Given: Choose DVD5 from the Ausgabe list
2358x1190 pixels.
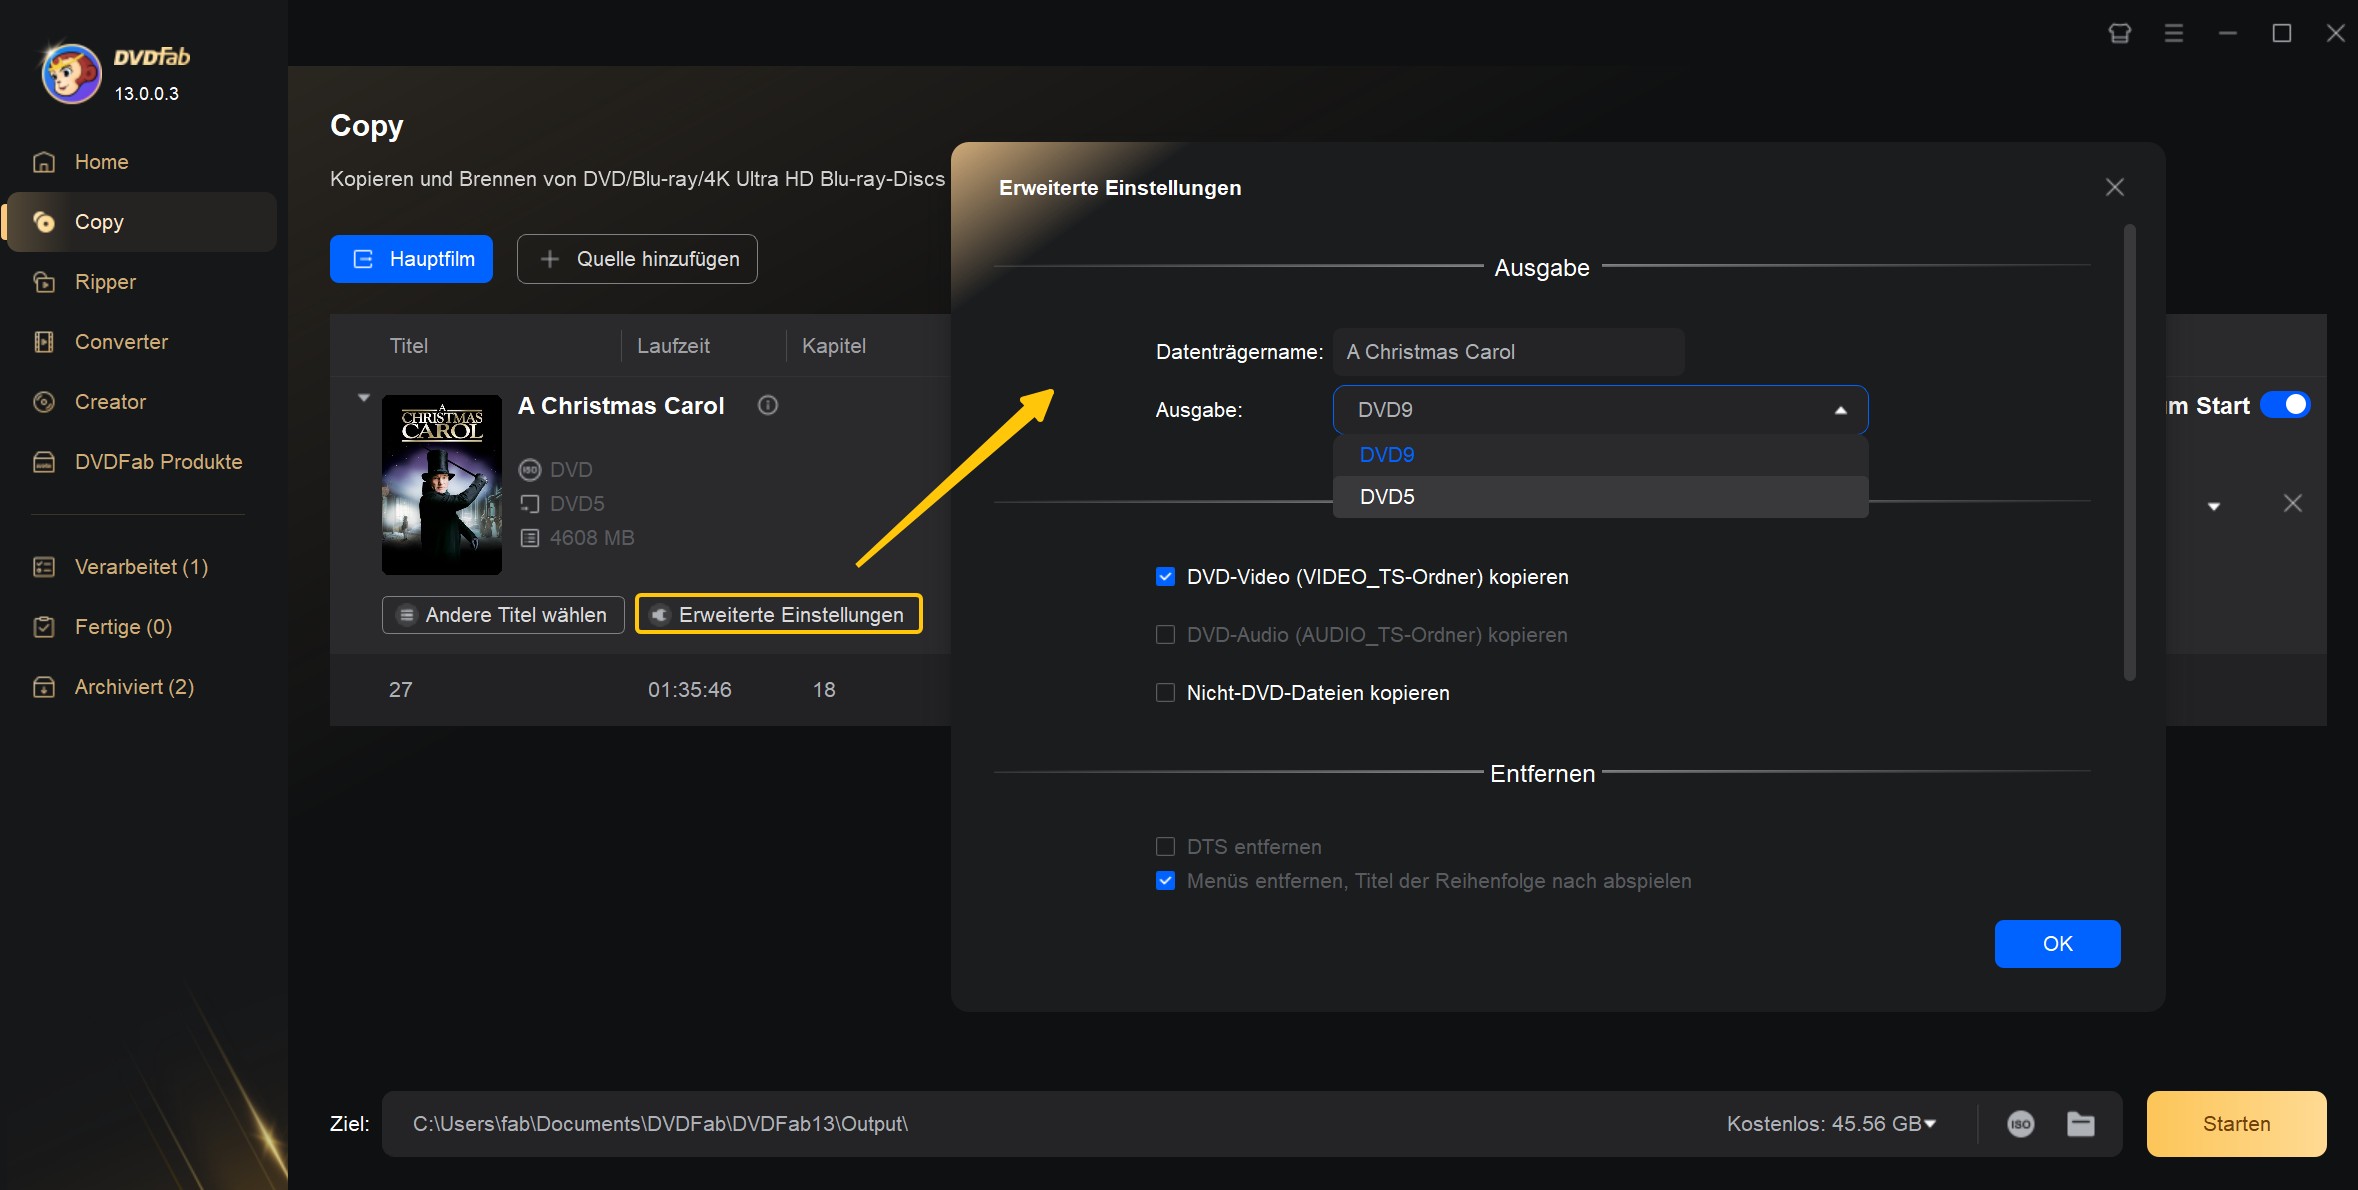Looking at the screenshot, I should (x=1600, y=497).
